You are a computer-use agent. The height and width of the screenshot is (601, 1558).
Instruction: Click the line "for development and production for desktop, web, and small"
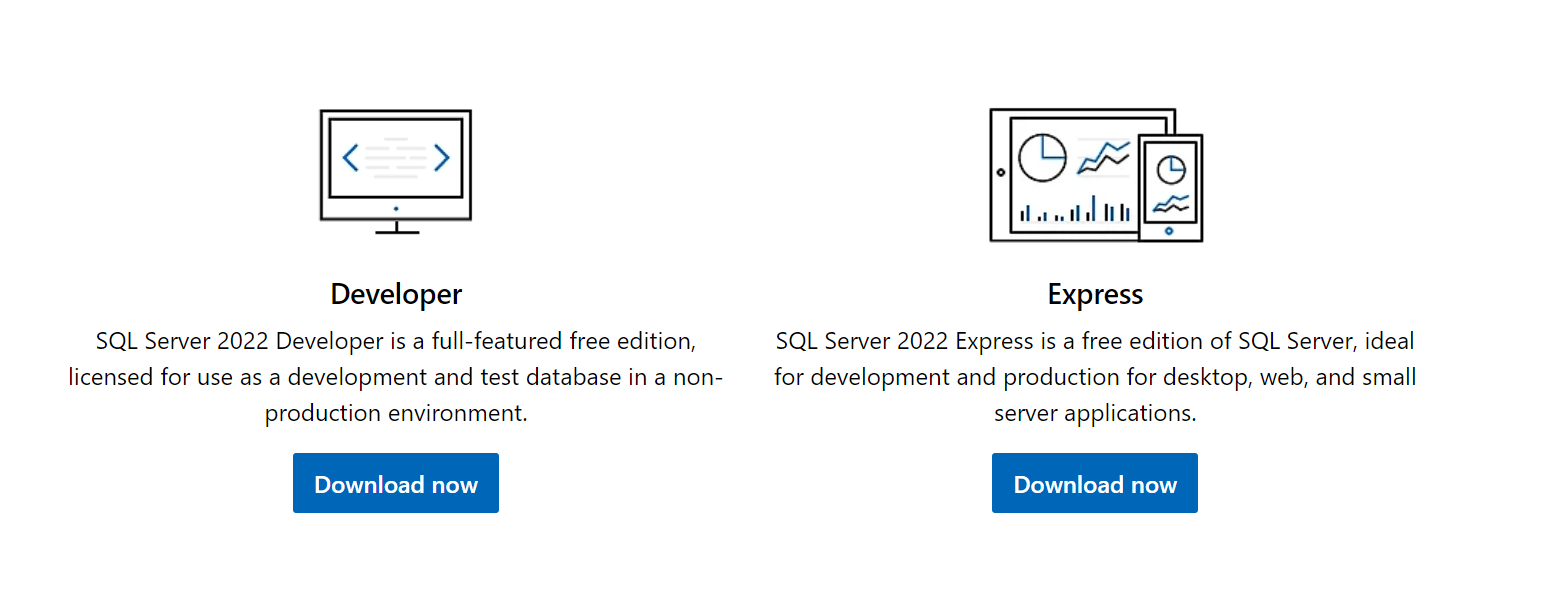click(1095, 377)
